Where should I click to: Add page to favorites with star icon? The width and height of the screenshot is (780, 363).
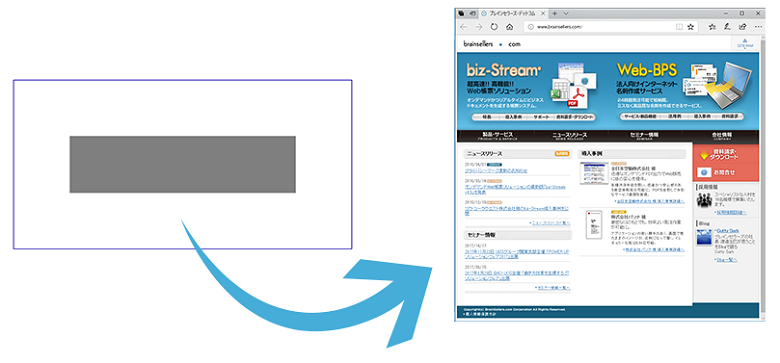pos(690,27)
